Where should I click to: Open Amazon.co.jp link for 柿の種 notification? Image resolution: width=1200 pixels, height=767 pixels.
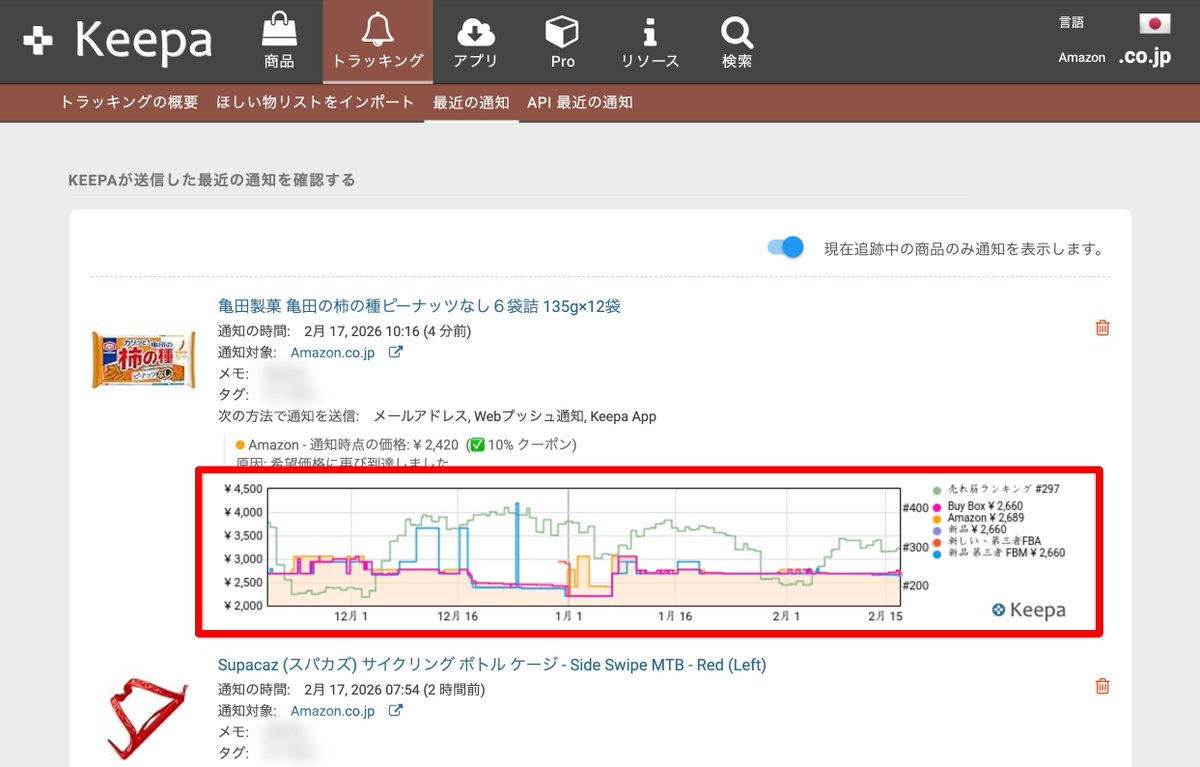point(332,352)
